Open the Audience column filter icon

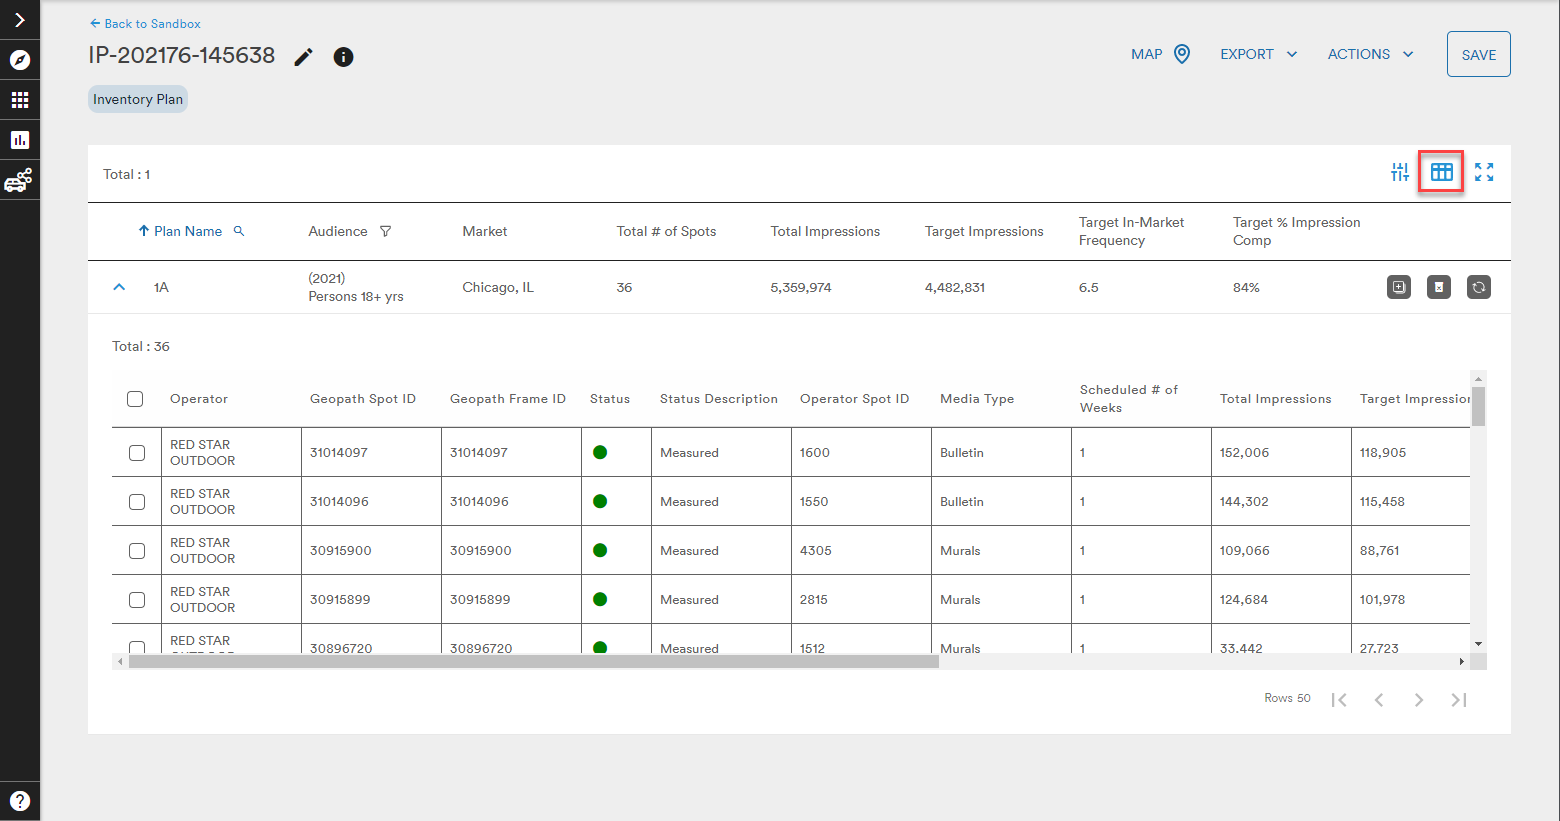[x=384, y=231]
